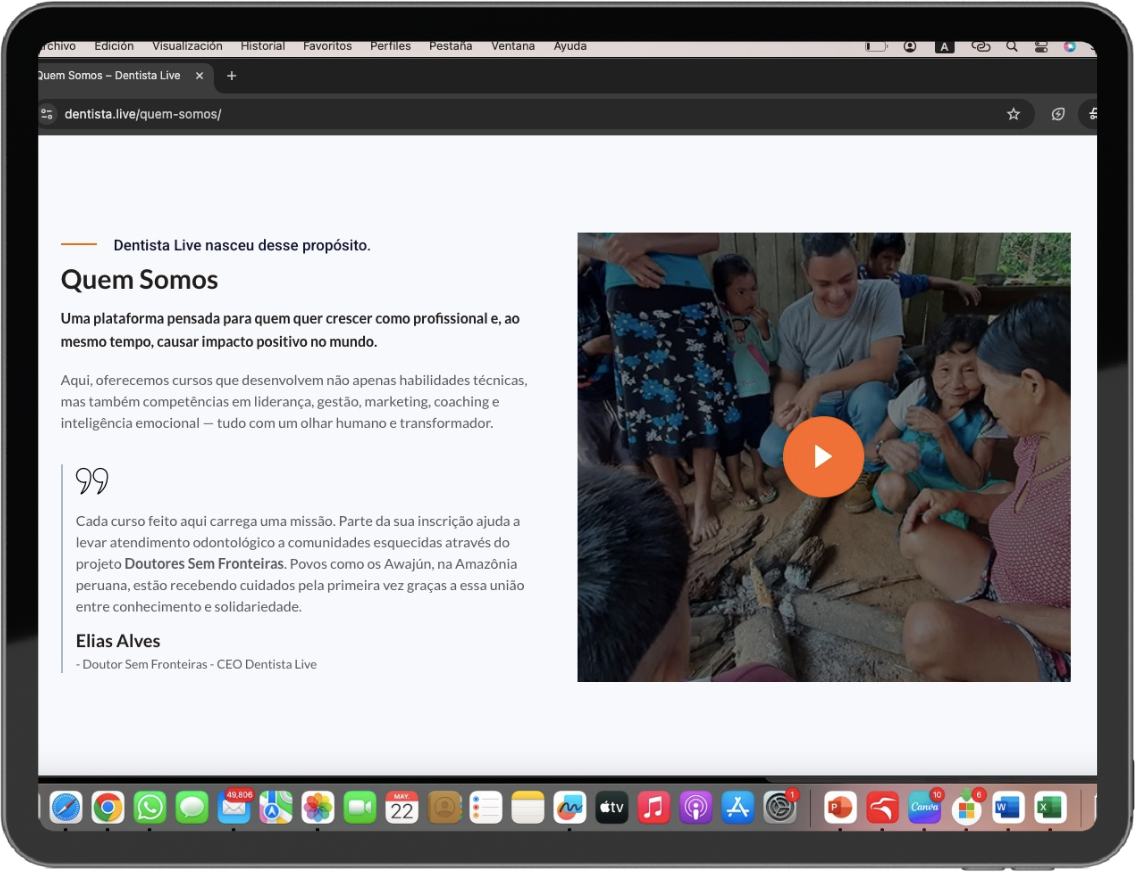Open Apple TV from the dock
The height and width of the screenshot is (872, 1140).
tap(611, 807)
